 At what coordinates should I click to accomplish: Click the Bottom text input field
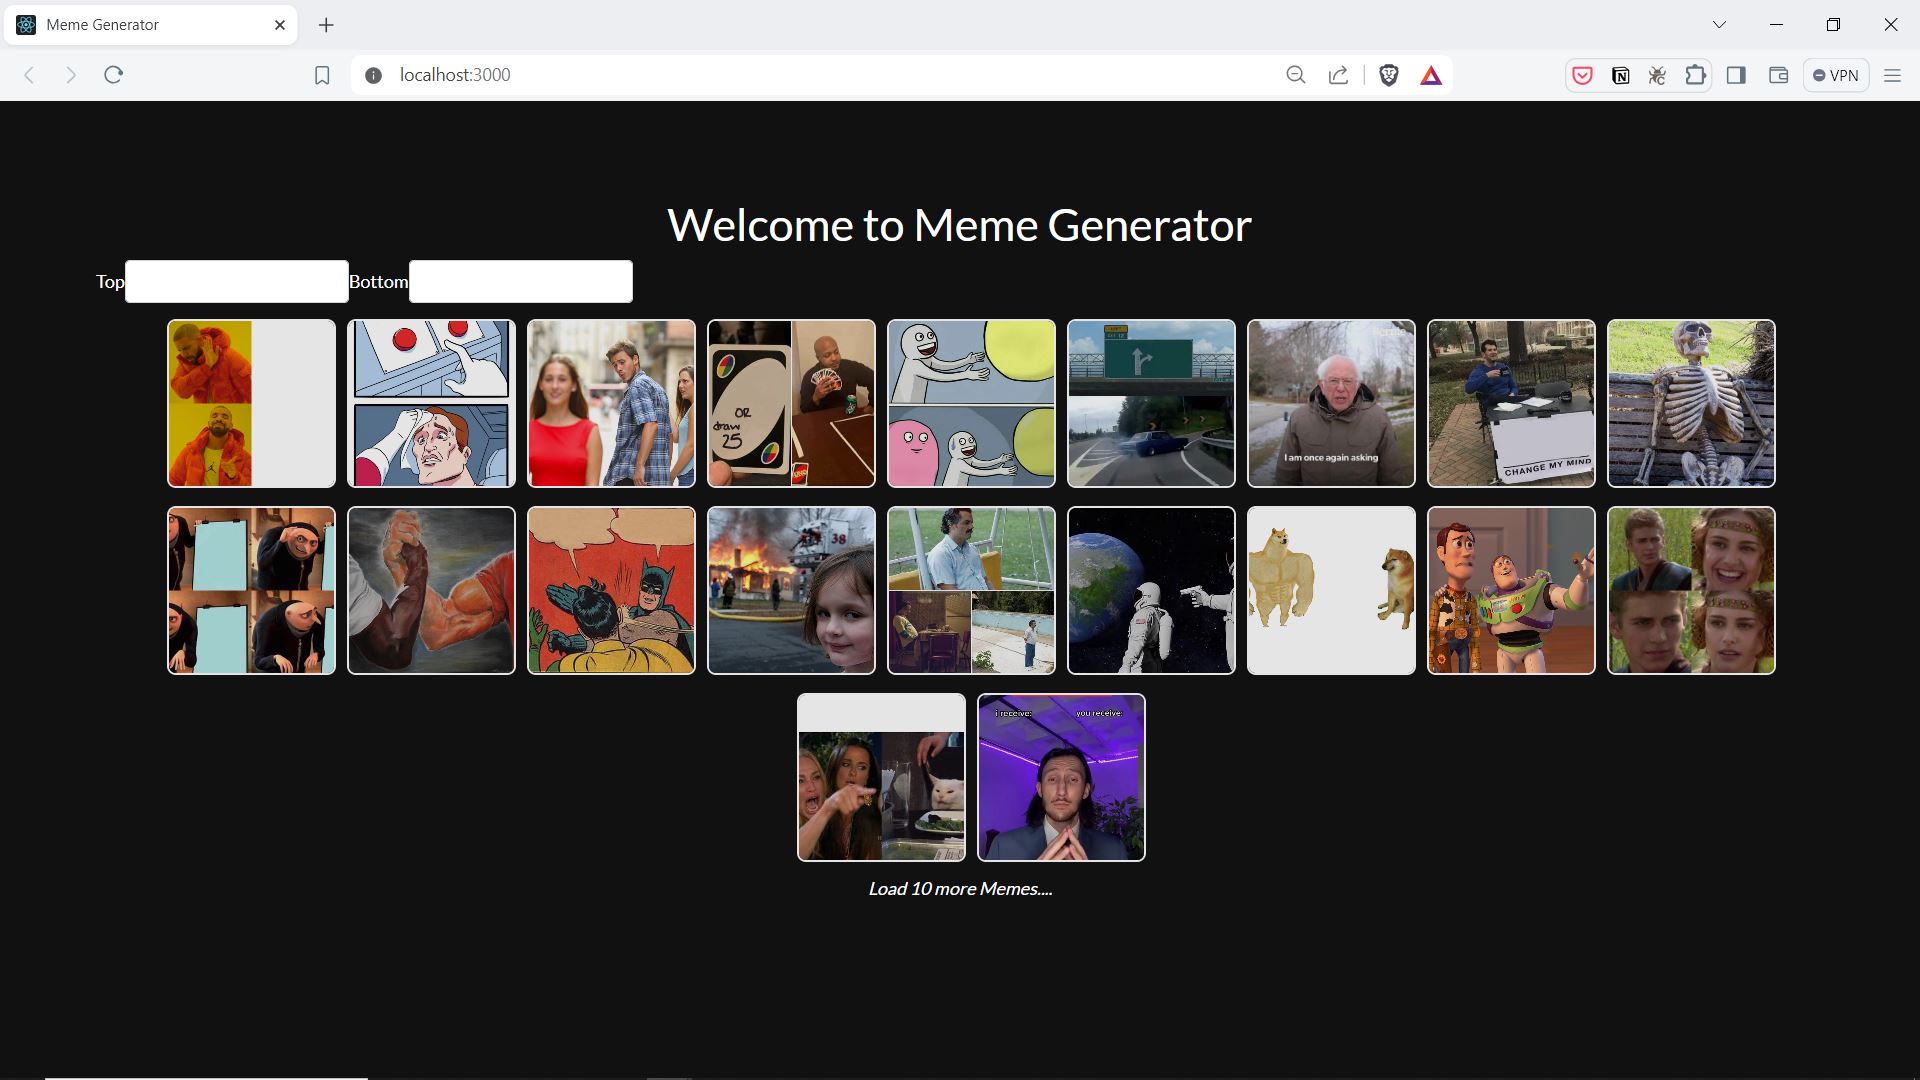[x=520, y=282]
